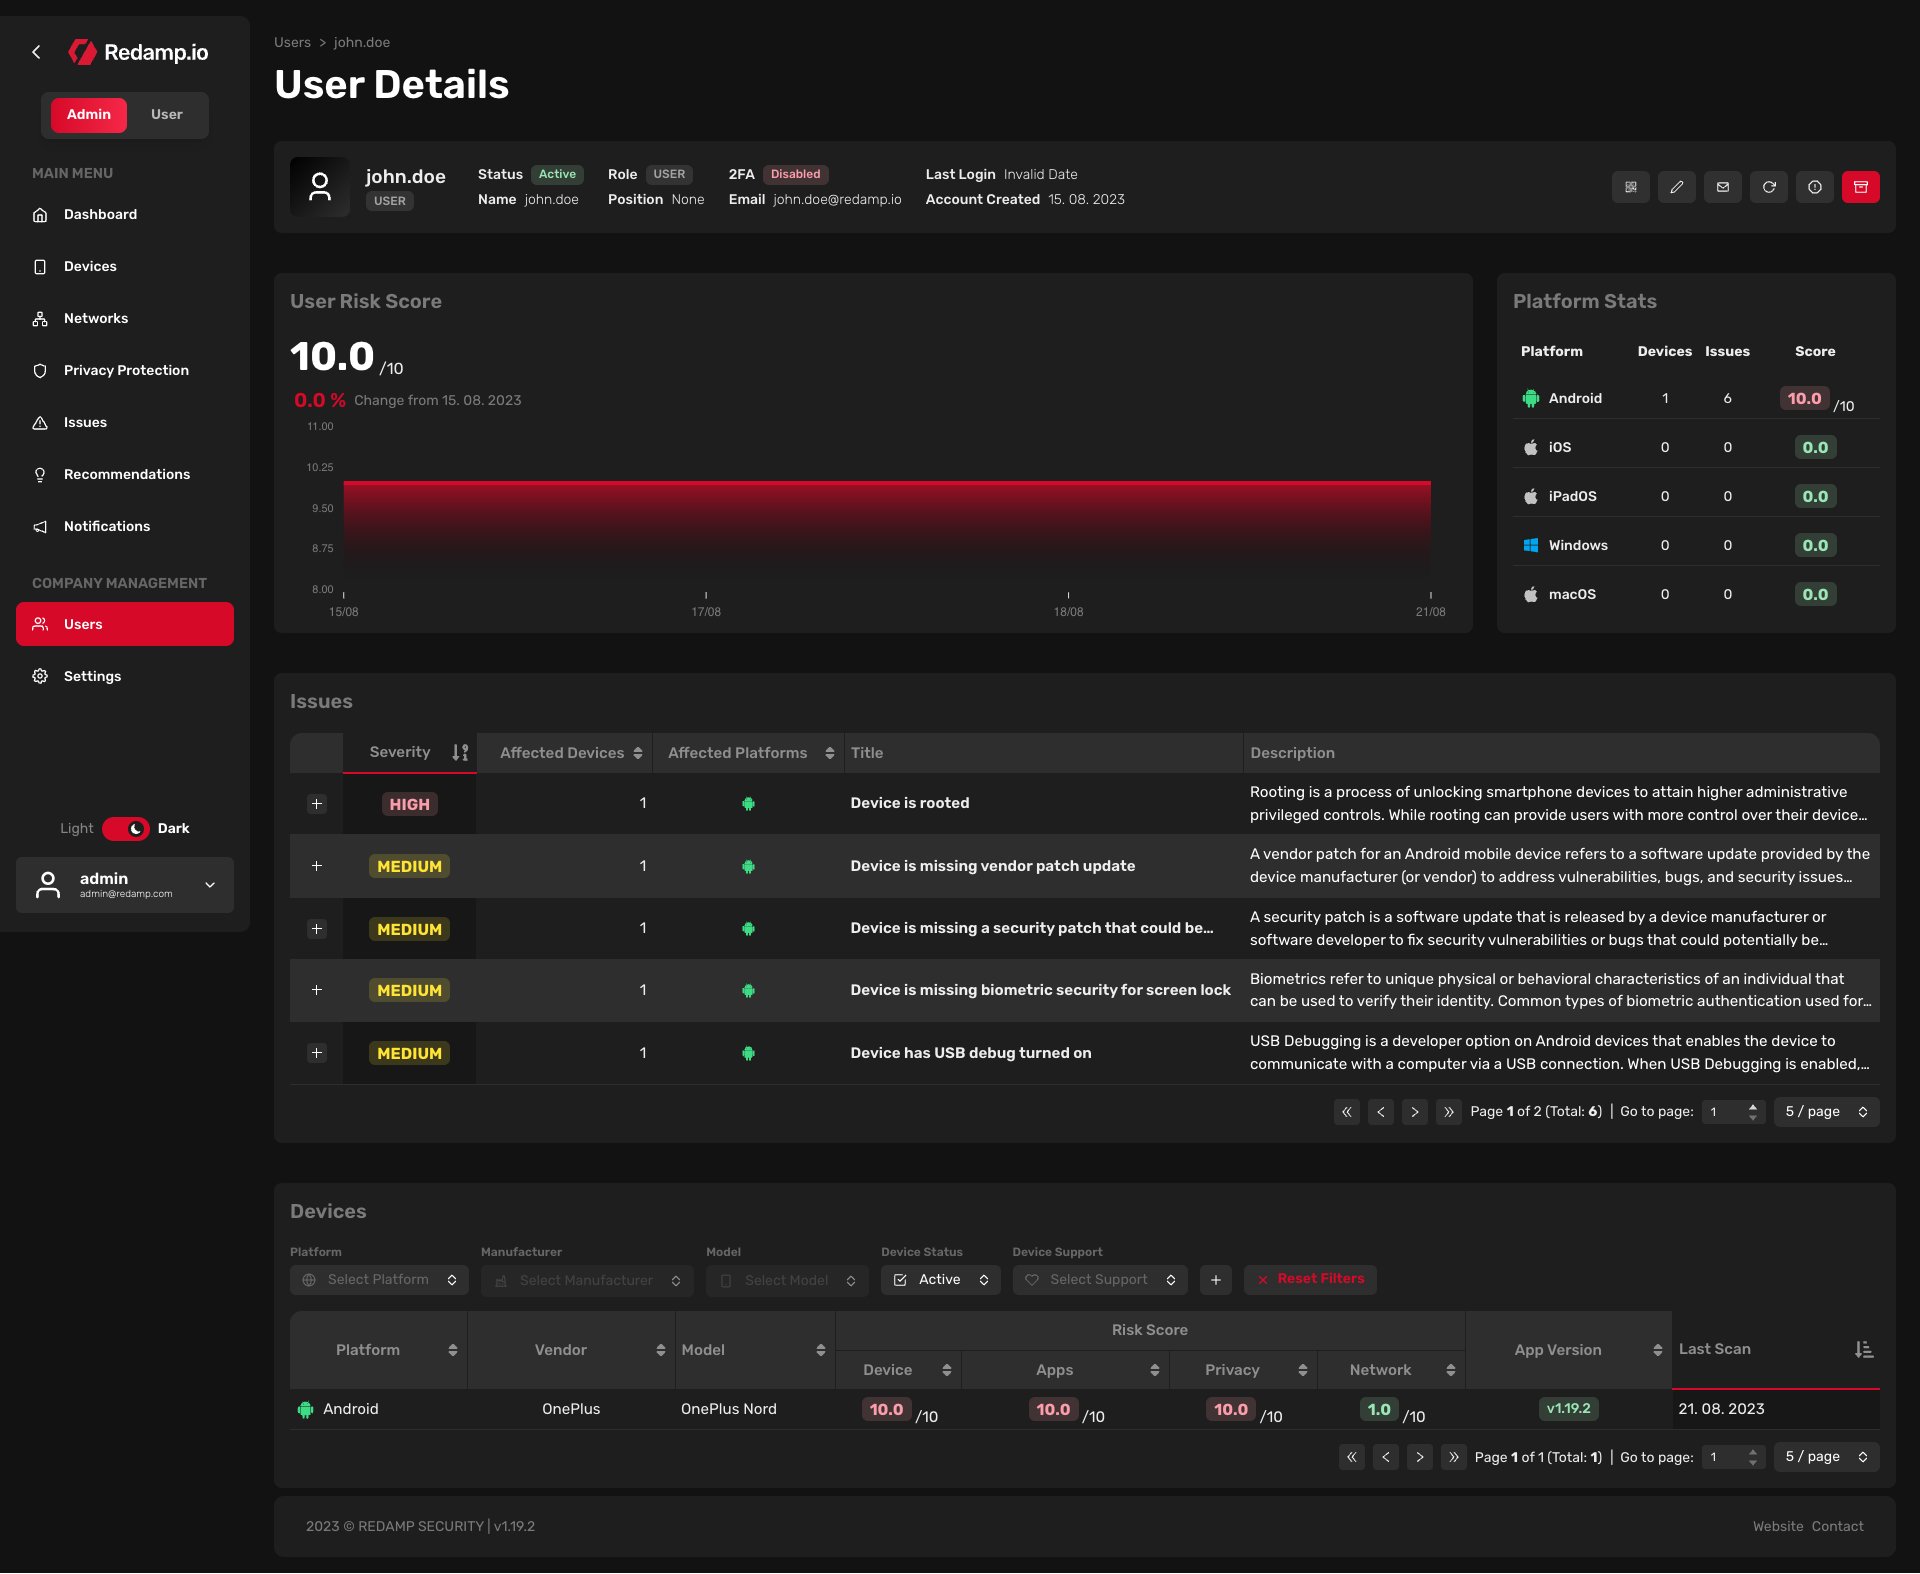Screen dimensions: 1920x1574
Task: Click the delete user icon (red trash)
Action: pyautogui.click(x=1861, y=188)
